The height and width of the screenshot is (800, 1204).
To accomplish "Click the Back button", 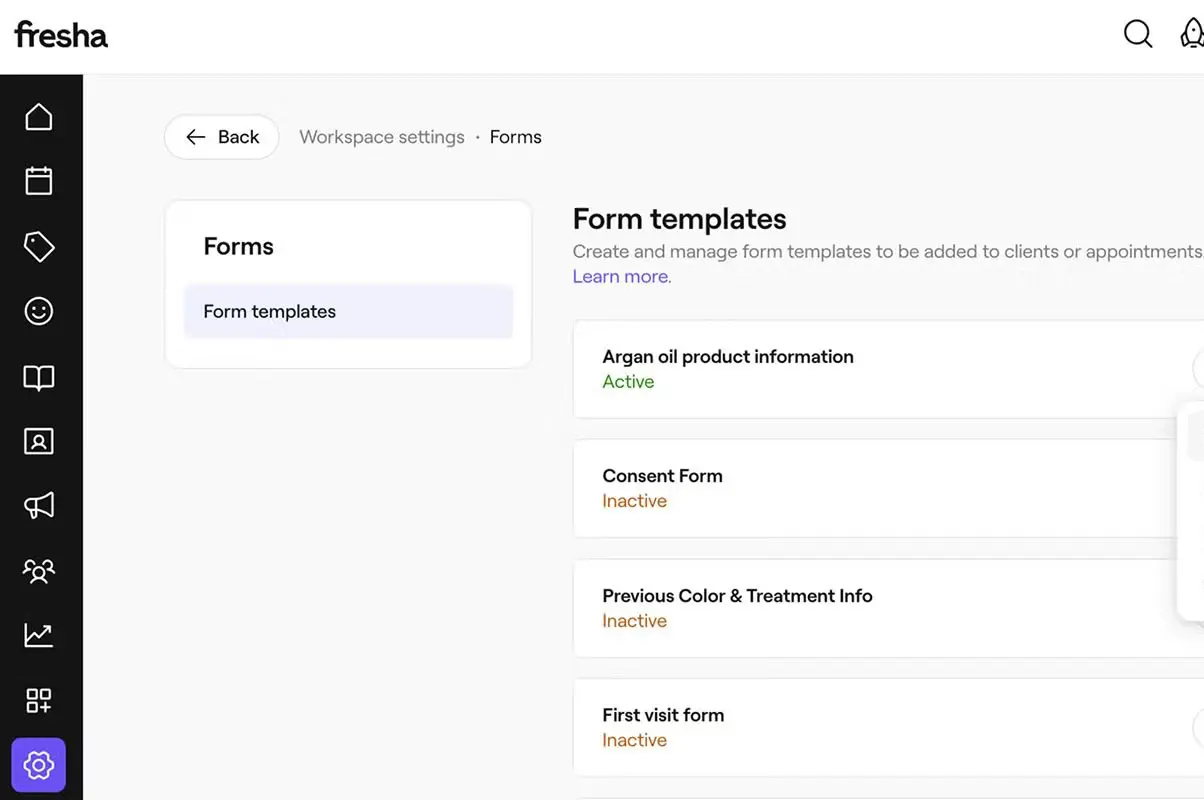I will (221, 136).
